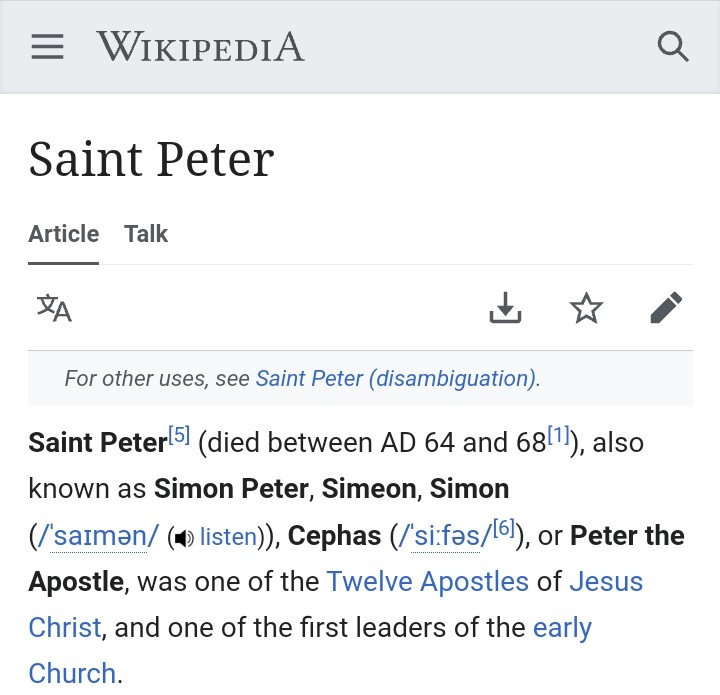The image size is (720, 695).
Task: Follow the Twelve Apostles link
Action: (427, 581)
